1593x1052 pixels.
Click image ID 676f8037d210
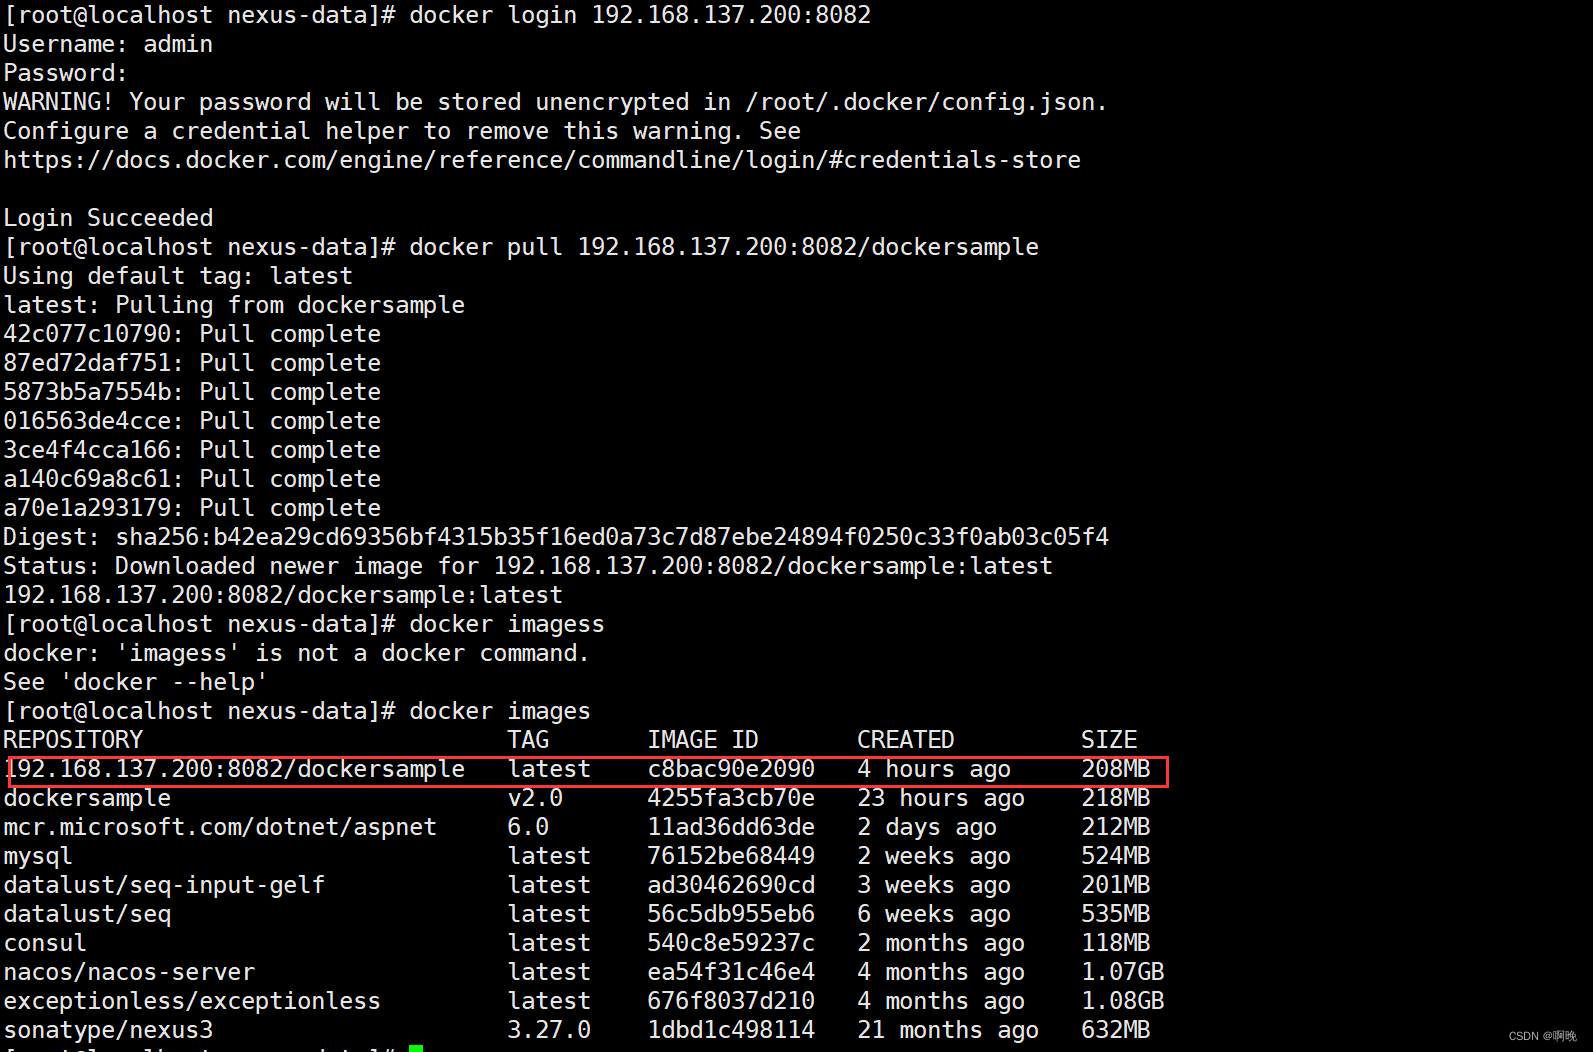tap(731, 1001)
